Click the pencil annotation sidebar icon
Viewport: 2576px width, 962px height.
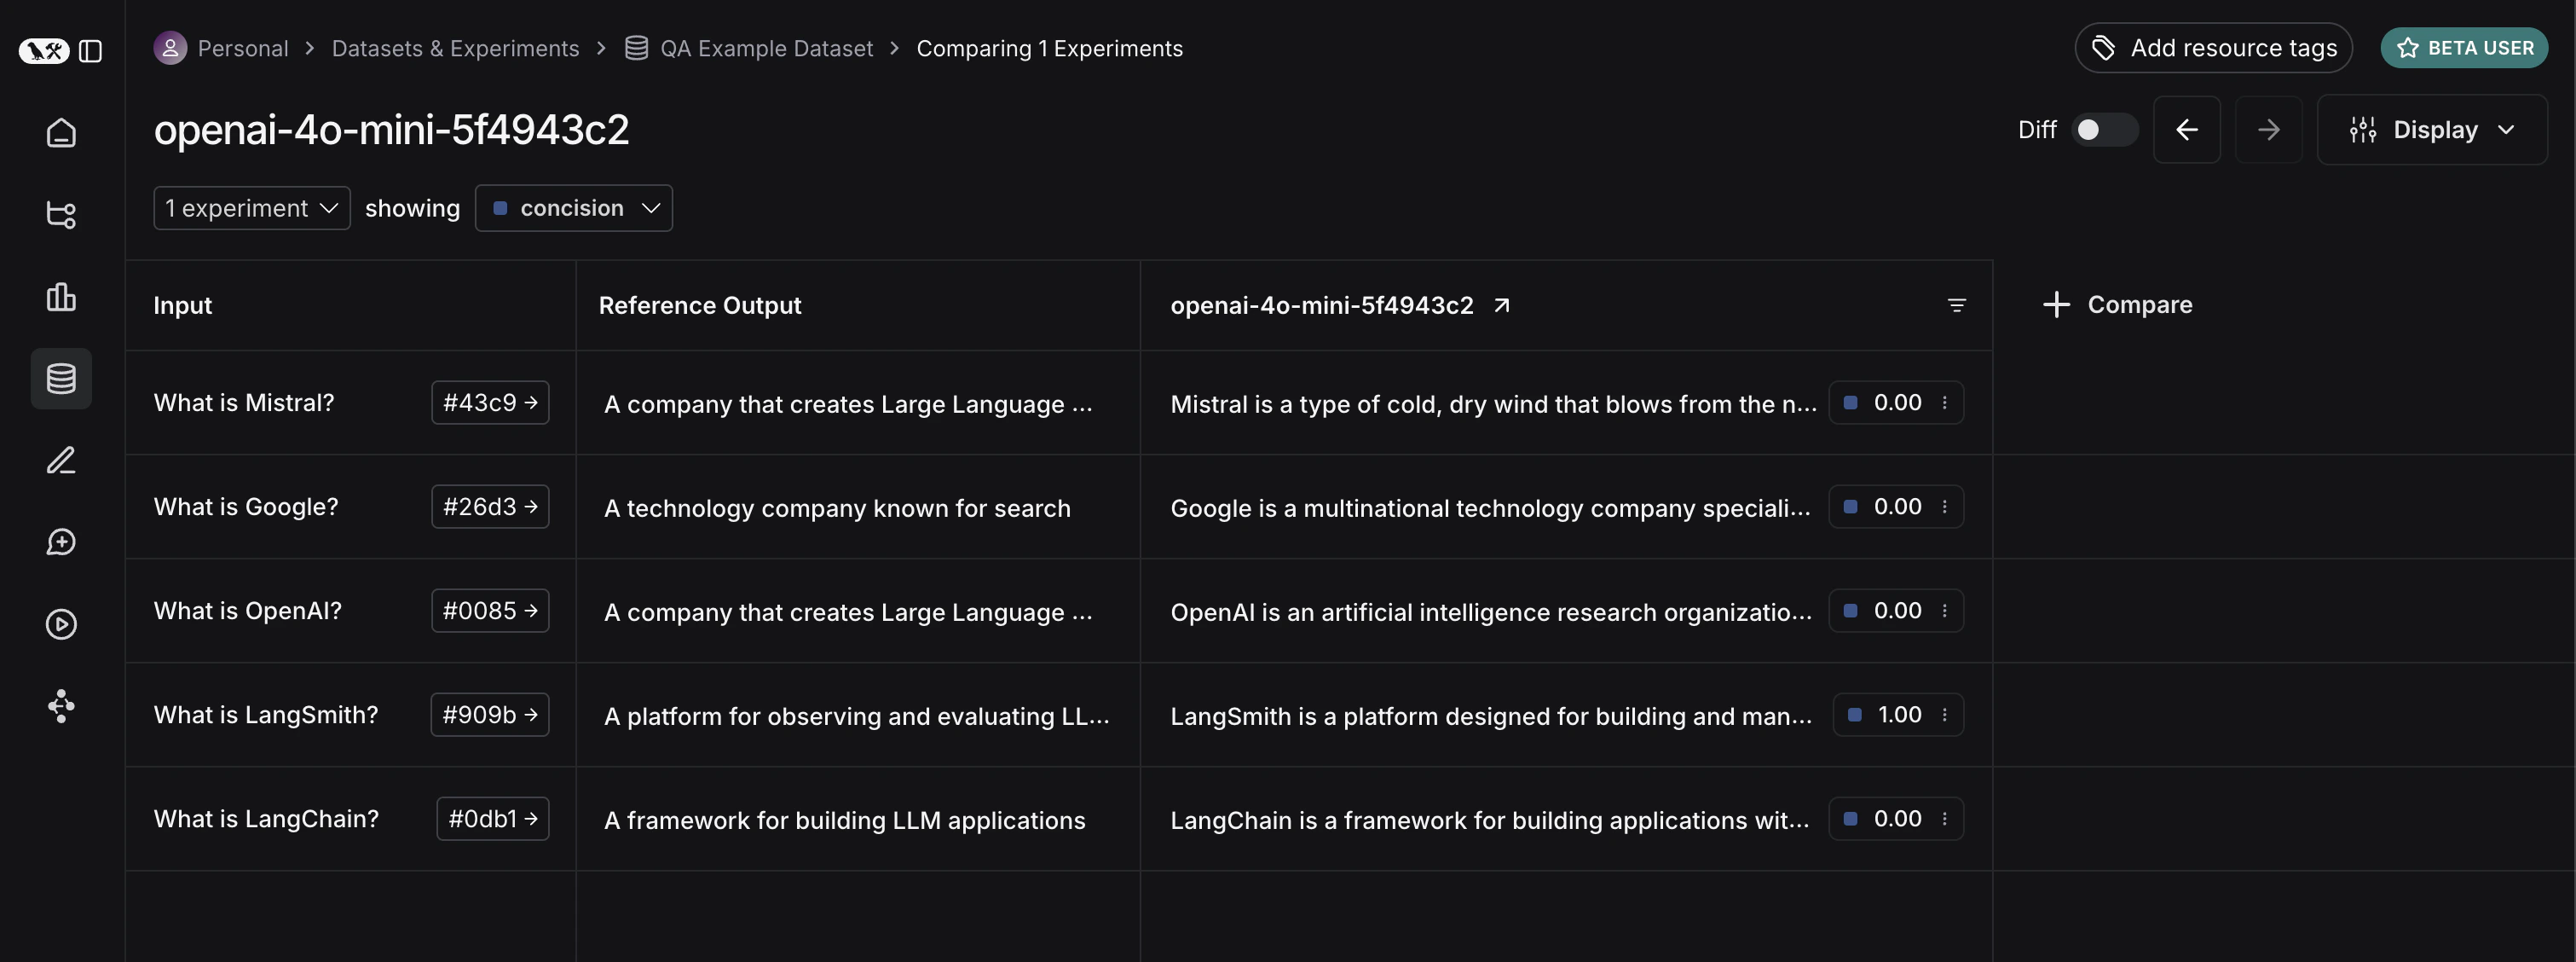pyautogui.click(x=61, y=461)
